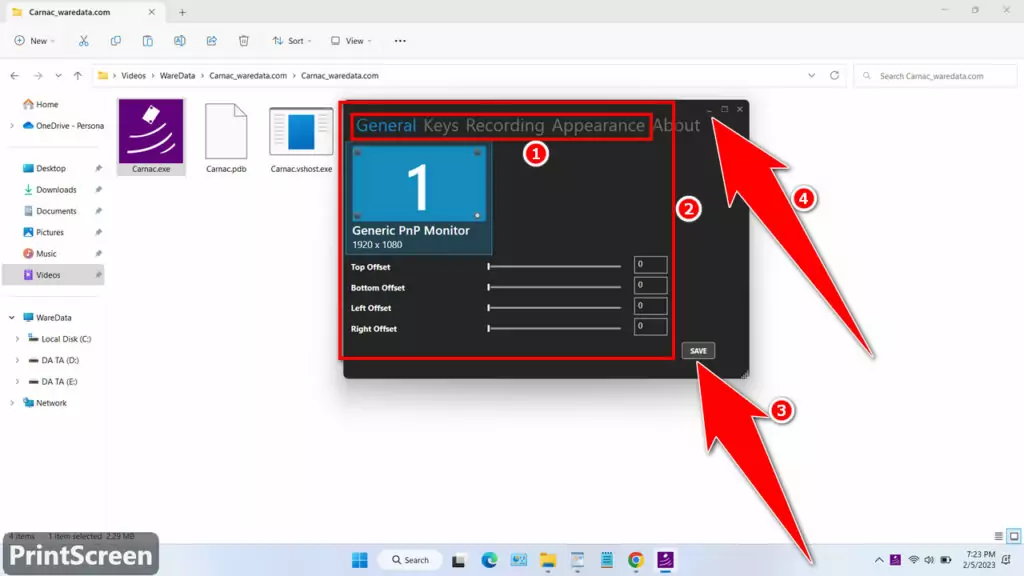1024x576 pixels.
Task: Open the Sort dropdown menu
Action: (292, 41)
